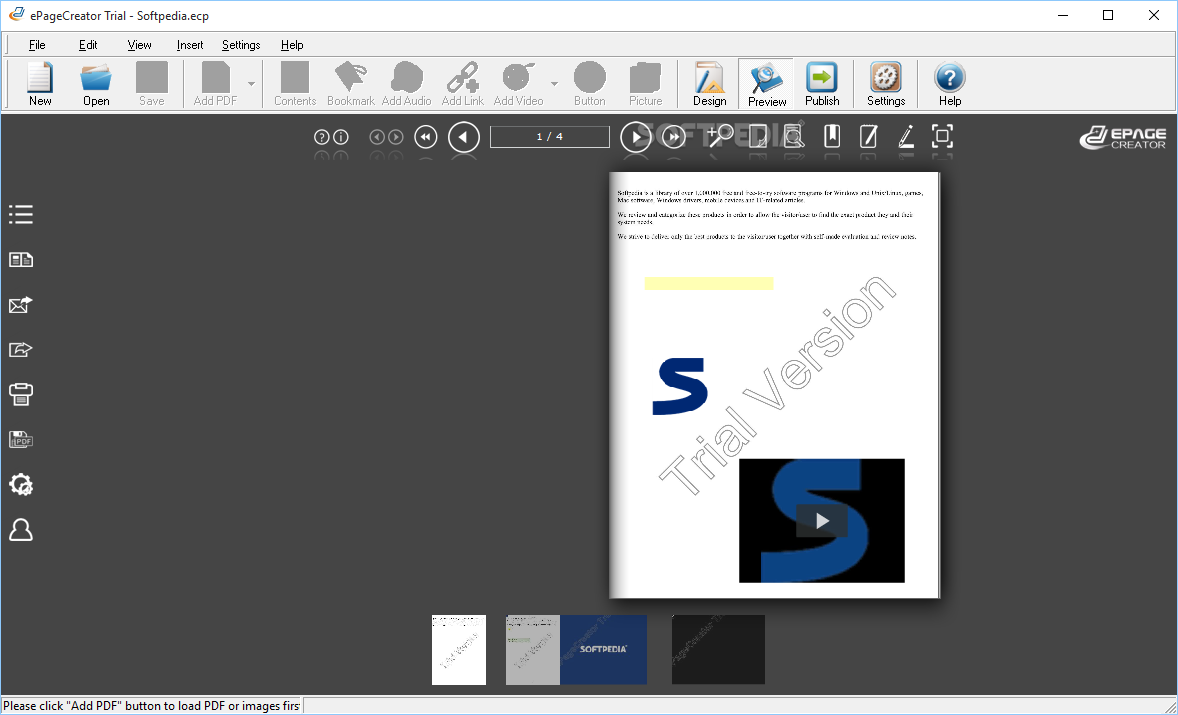1178x715 pixels.
Task: Click the small help circle in viewer
Action: coord(322,137)
